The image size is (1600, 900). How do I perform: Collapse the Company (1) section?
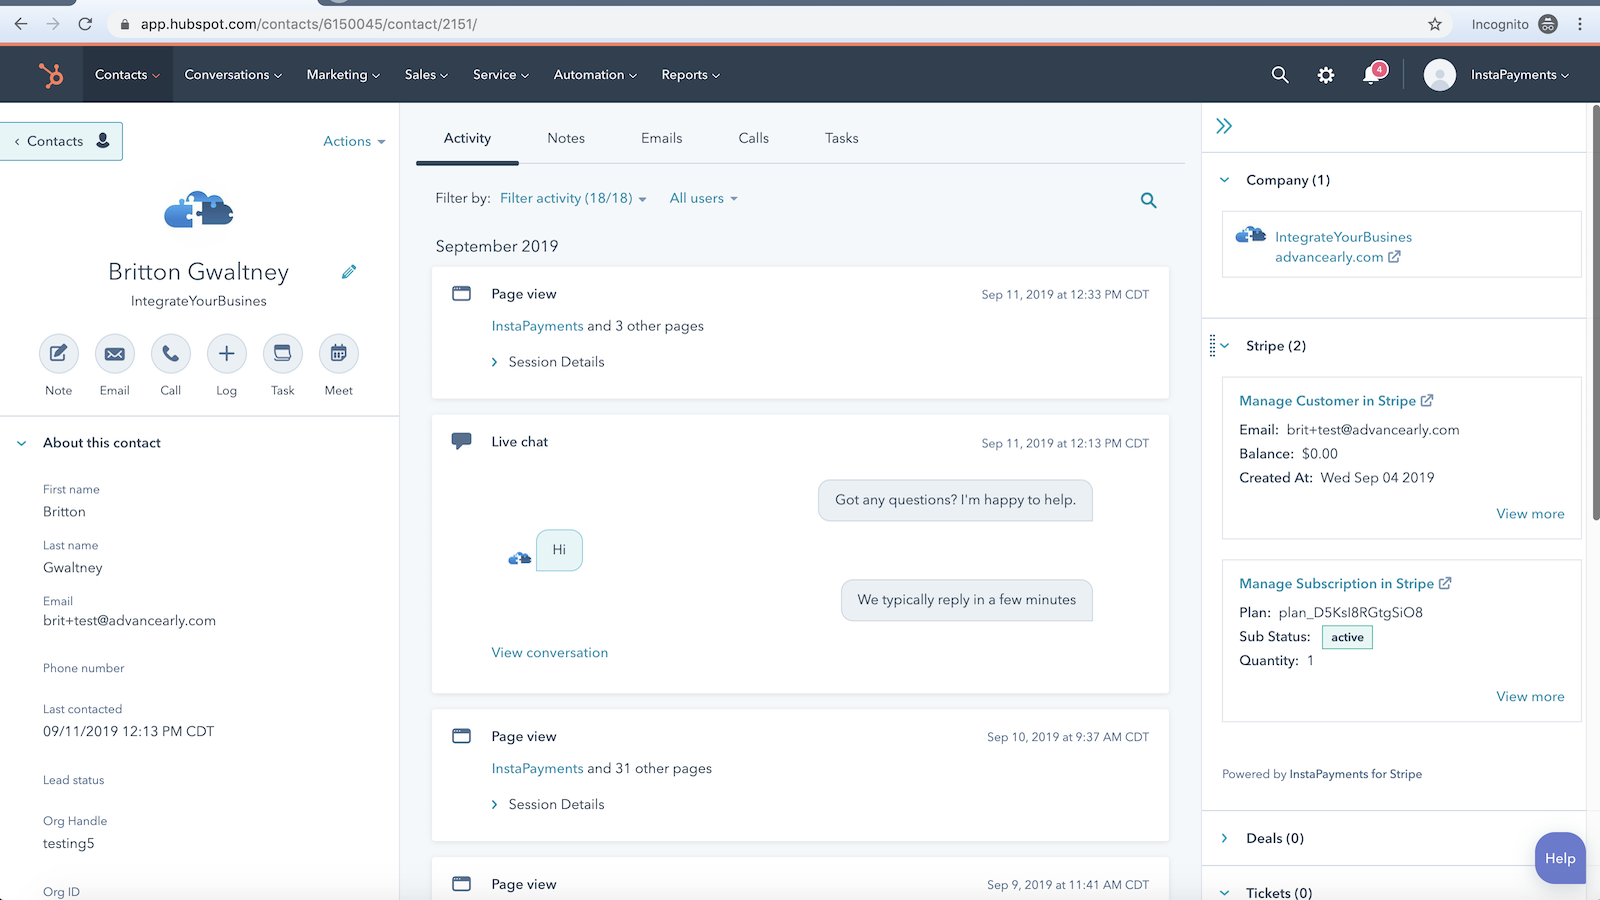click(1225, 180)
